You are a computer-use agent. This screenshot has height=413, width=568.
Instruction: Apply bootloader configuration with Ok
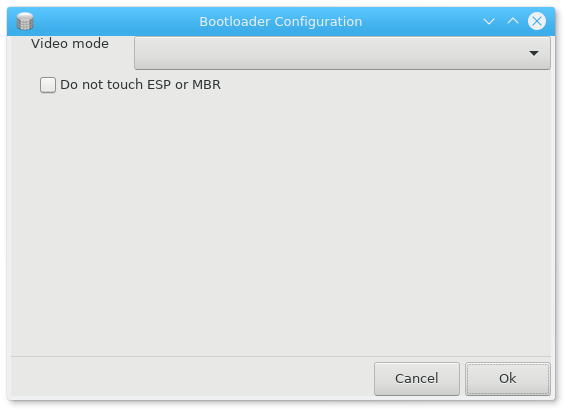[x=508, y=379]
